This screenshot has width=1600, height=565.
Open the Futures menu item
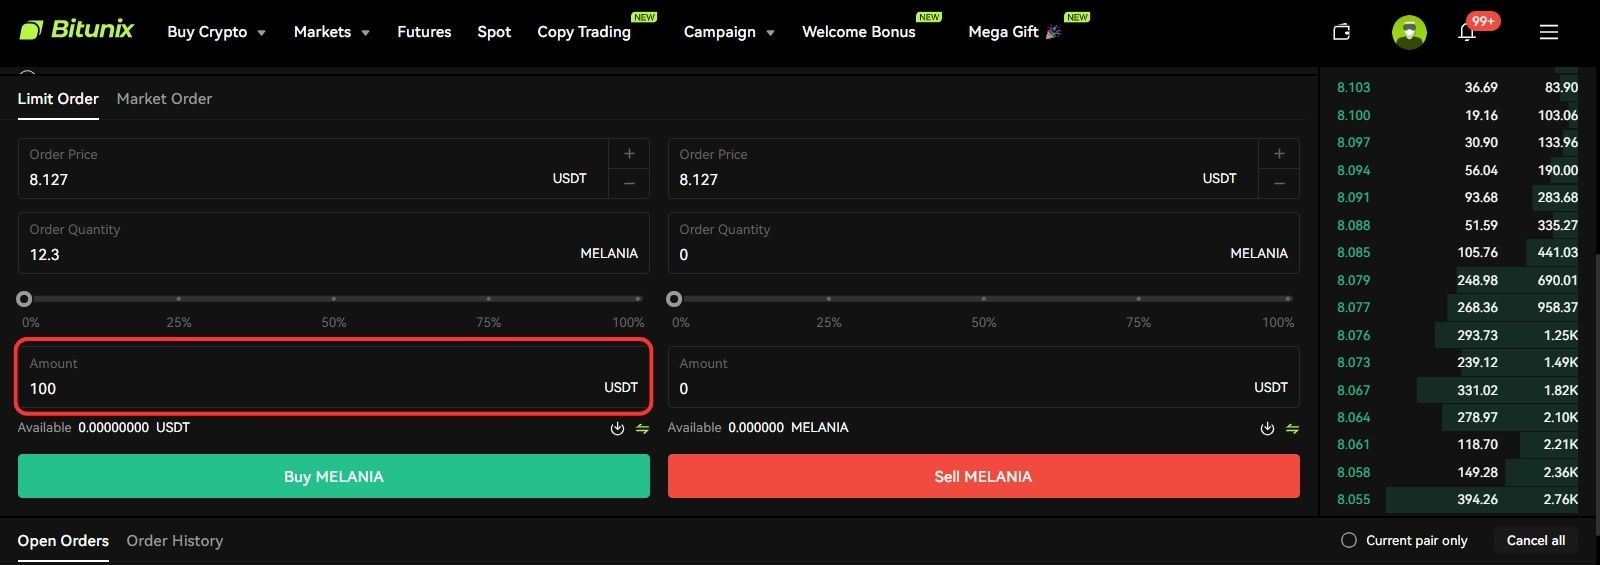(424, 32)
